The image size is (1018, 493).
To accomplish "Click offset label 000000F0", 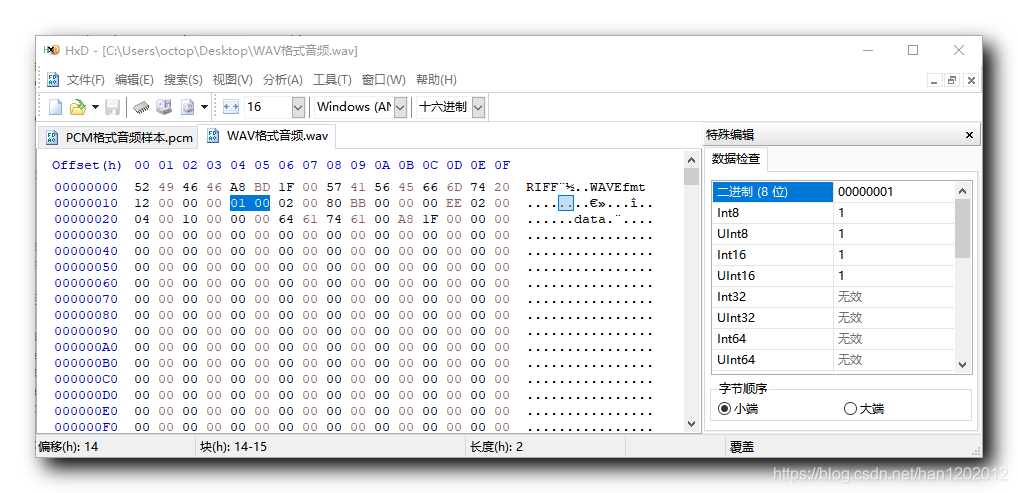I will pyautogui.click(x=86, y=427).
